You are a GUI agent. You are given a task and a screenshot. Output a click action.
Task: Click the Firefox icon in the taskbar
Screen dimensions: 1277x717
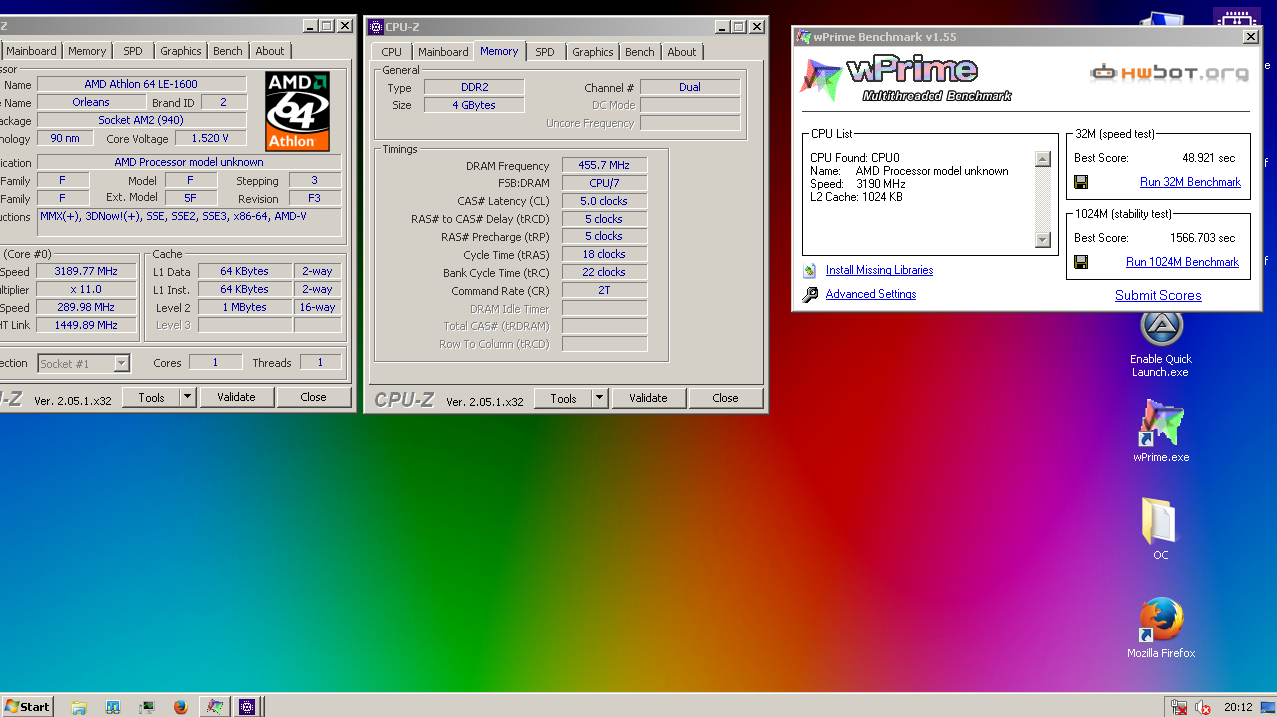180,706
